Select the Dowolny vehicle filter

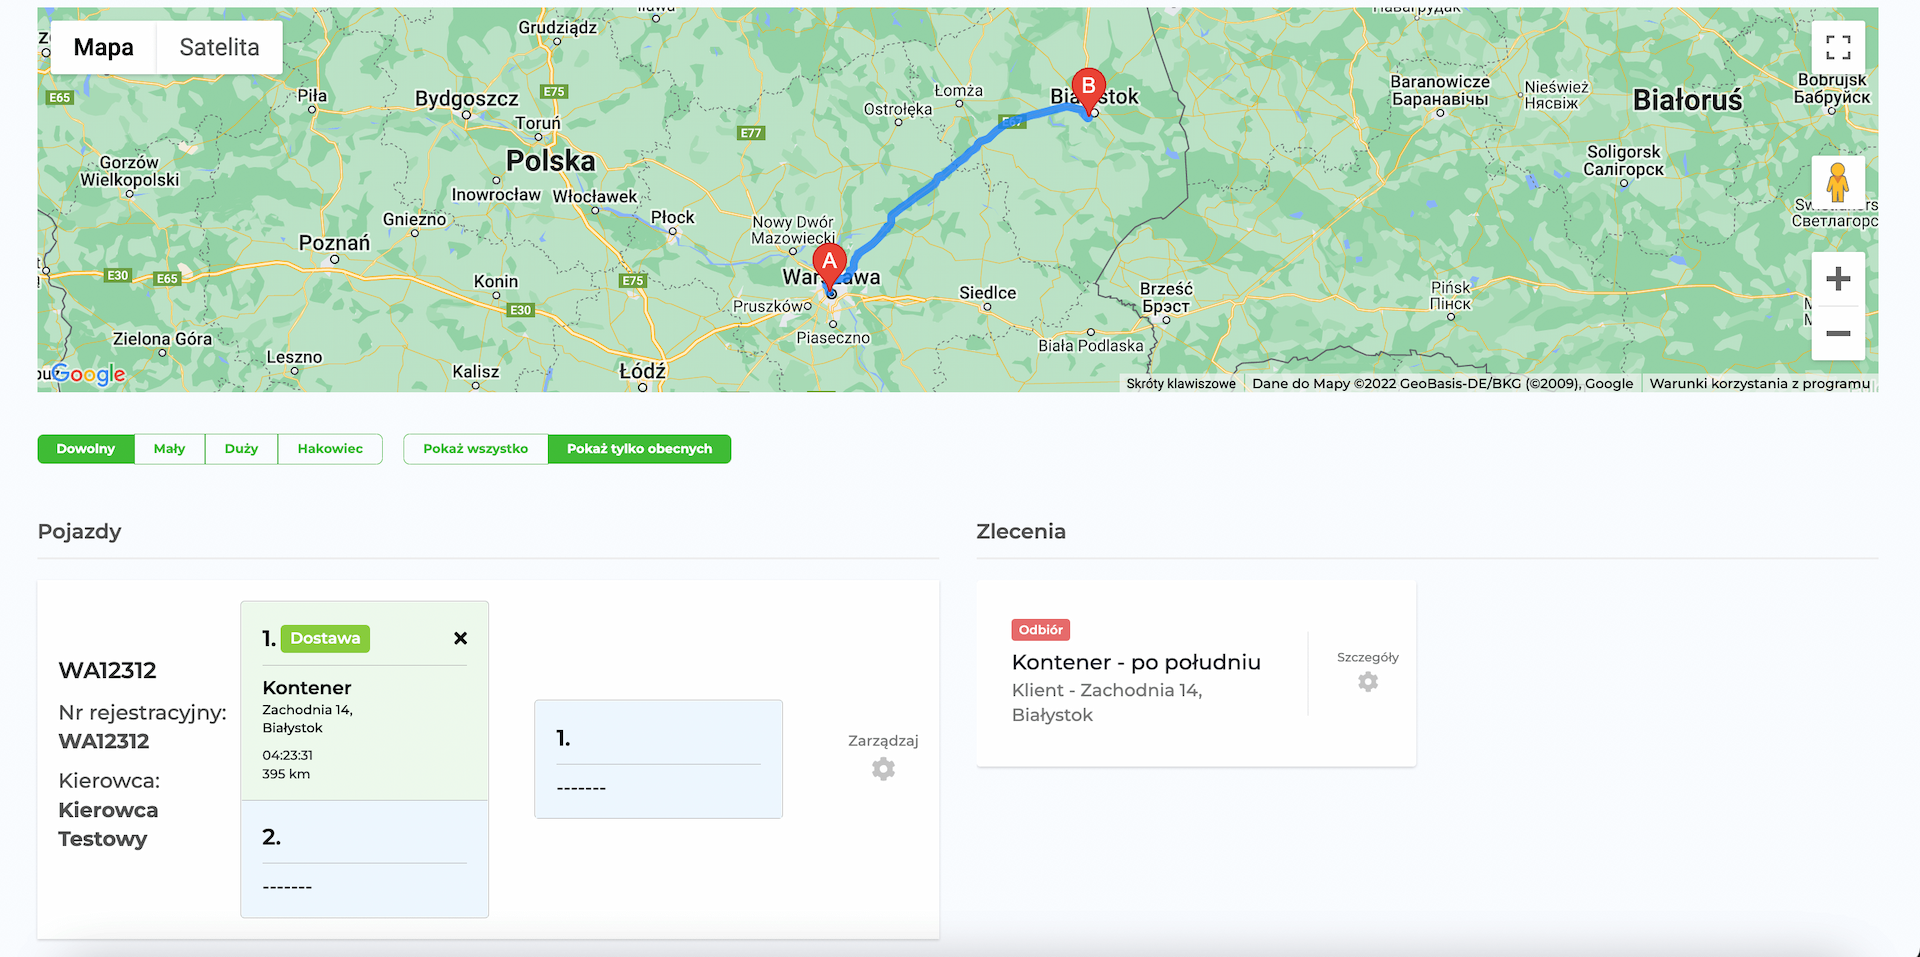[86, 449]
